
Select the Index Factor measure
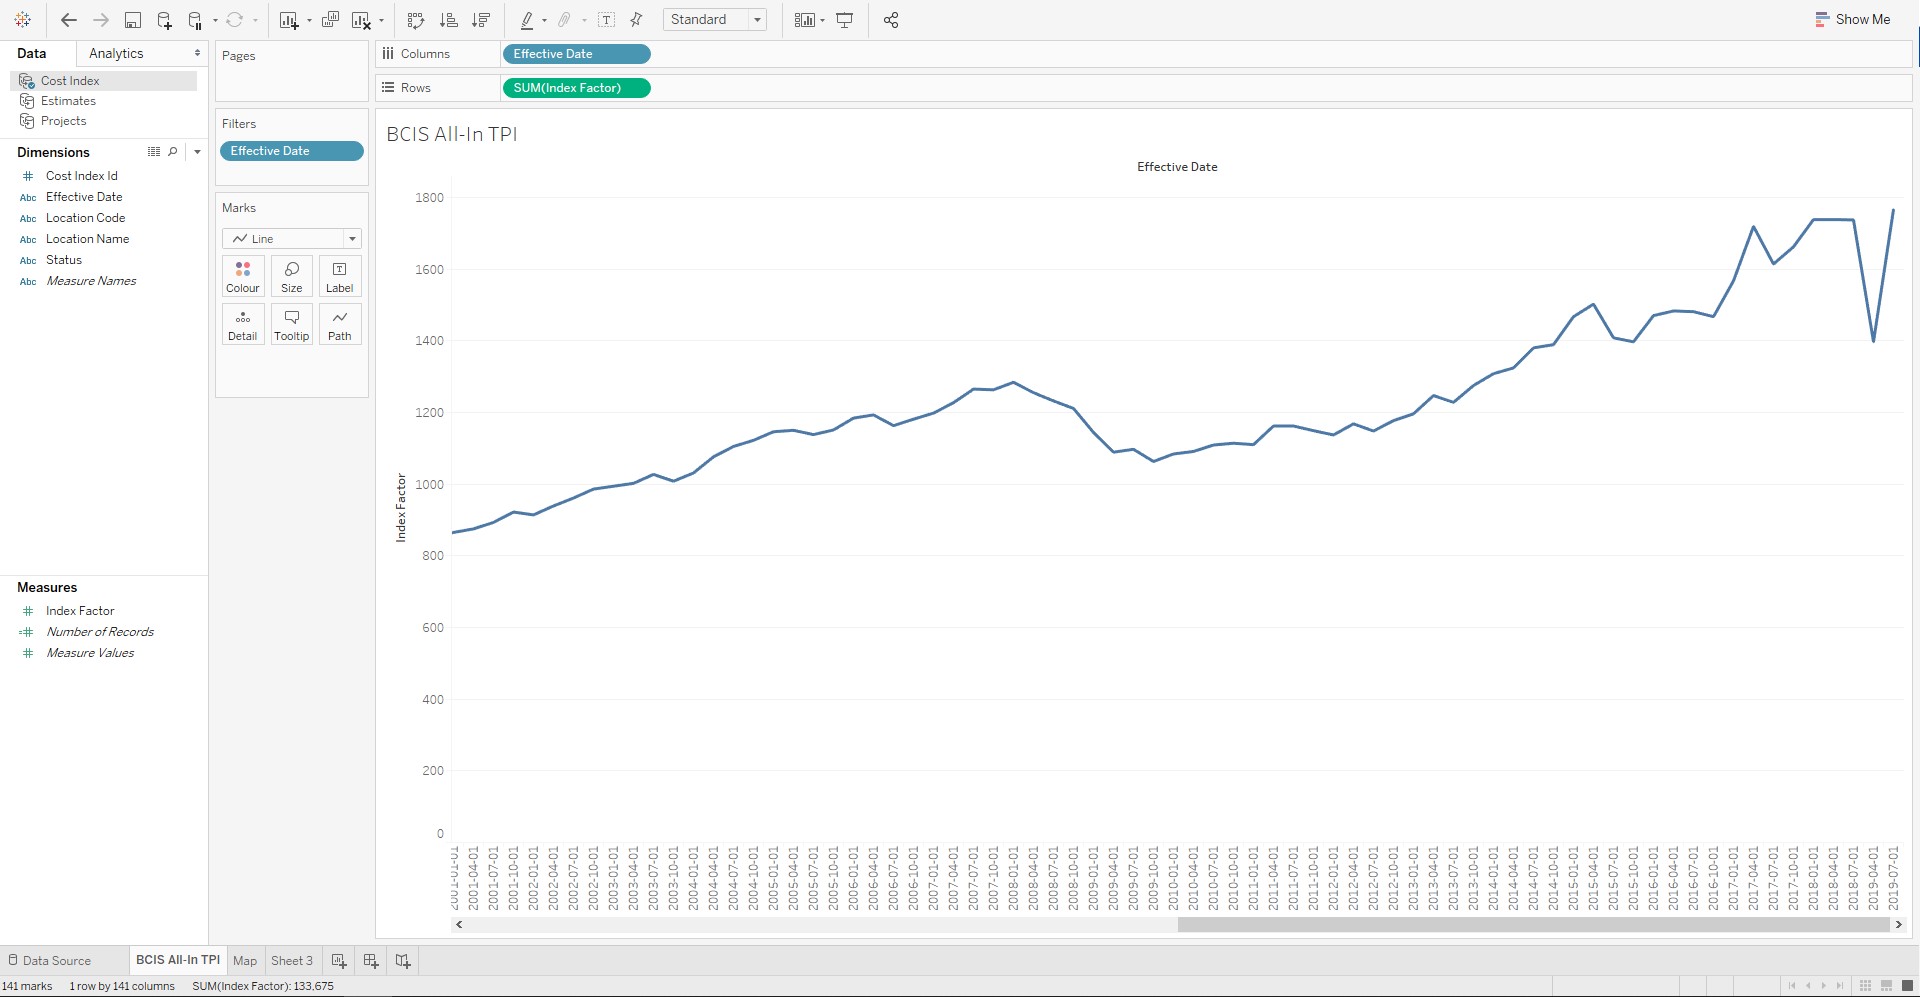pyautogui.click(x=80, y=611)
